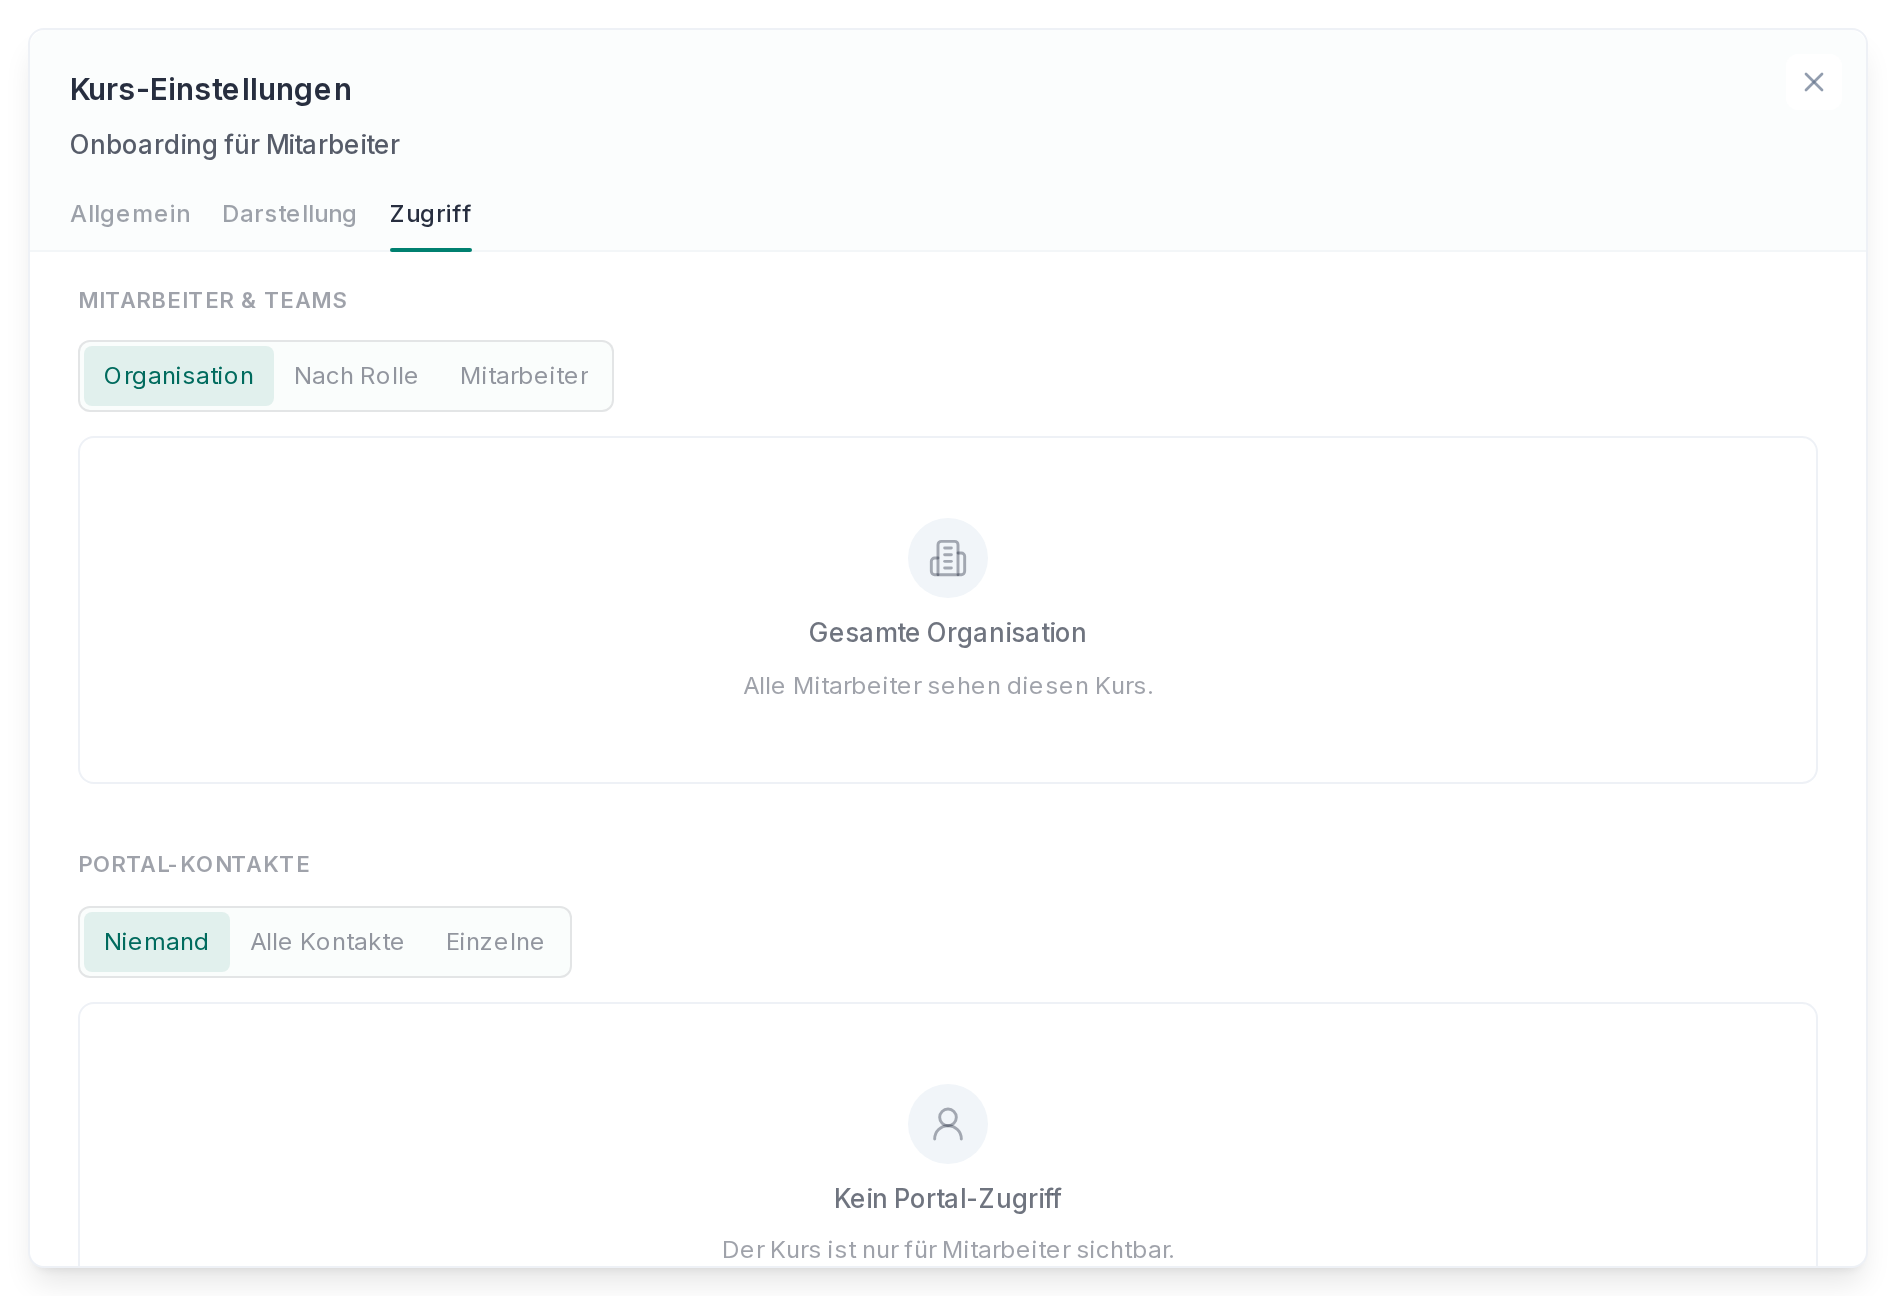Click the Gesamte Organisation heading
The height and width of the screenshot is (1296, 1896).
coord(948,633)
